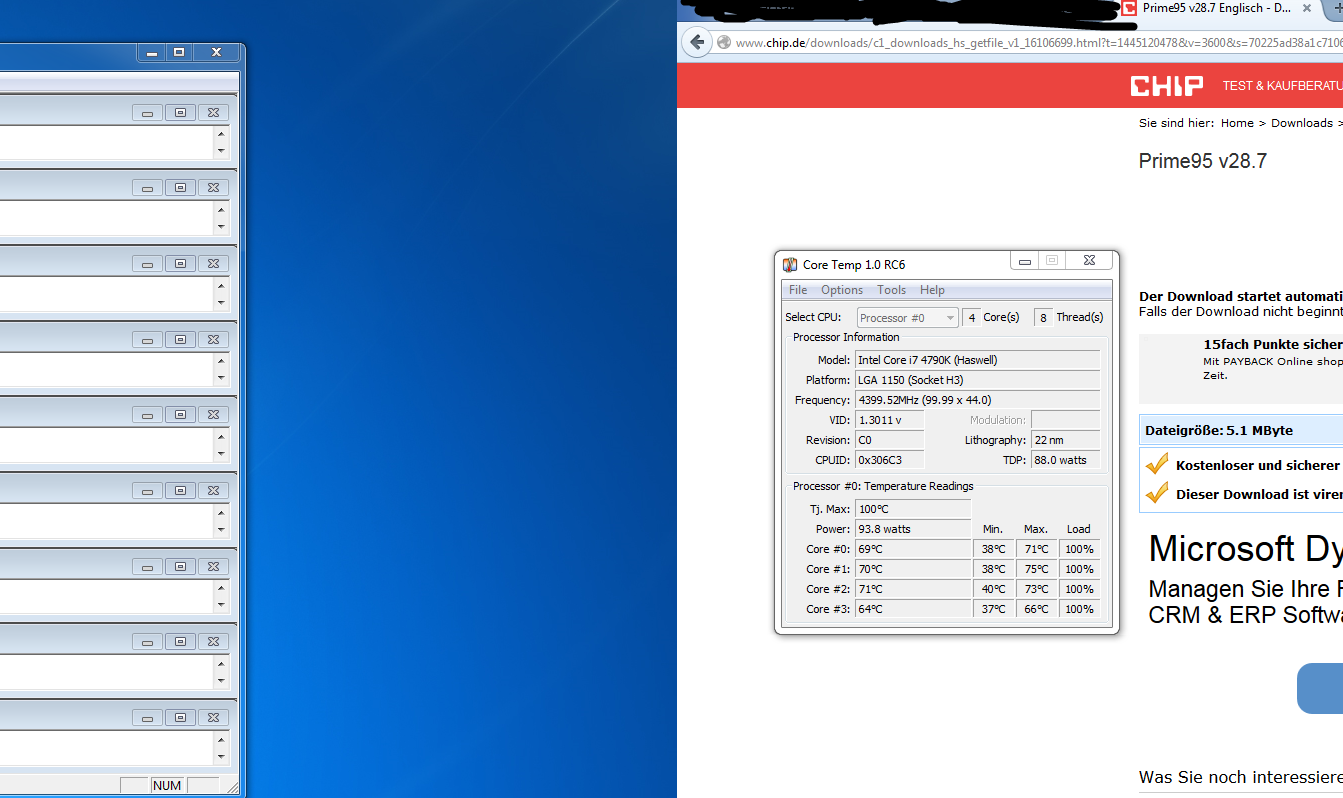
Task: Click the www.chip.de URL address field
Action: (1038, 43)
